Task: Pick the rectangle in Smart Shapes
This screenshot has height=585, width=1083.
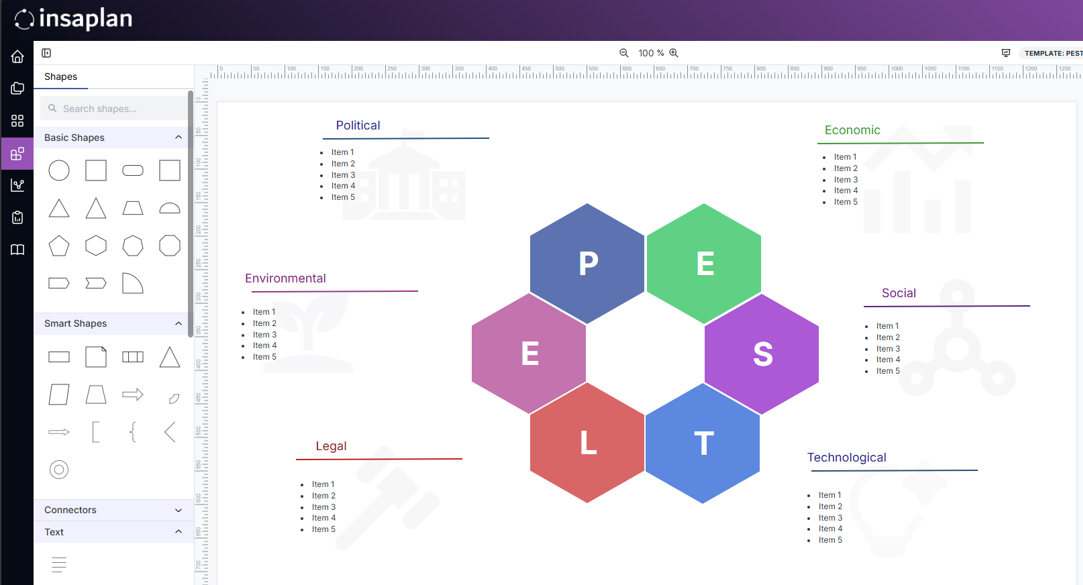Action: (x=59, y=357)
